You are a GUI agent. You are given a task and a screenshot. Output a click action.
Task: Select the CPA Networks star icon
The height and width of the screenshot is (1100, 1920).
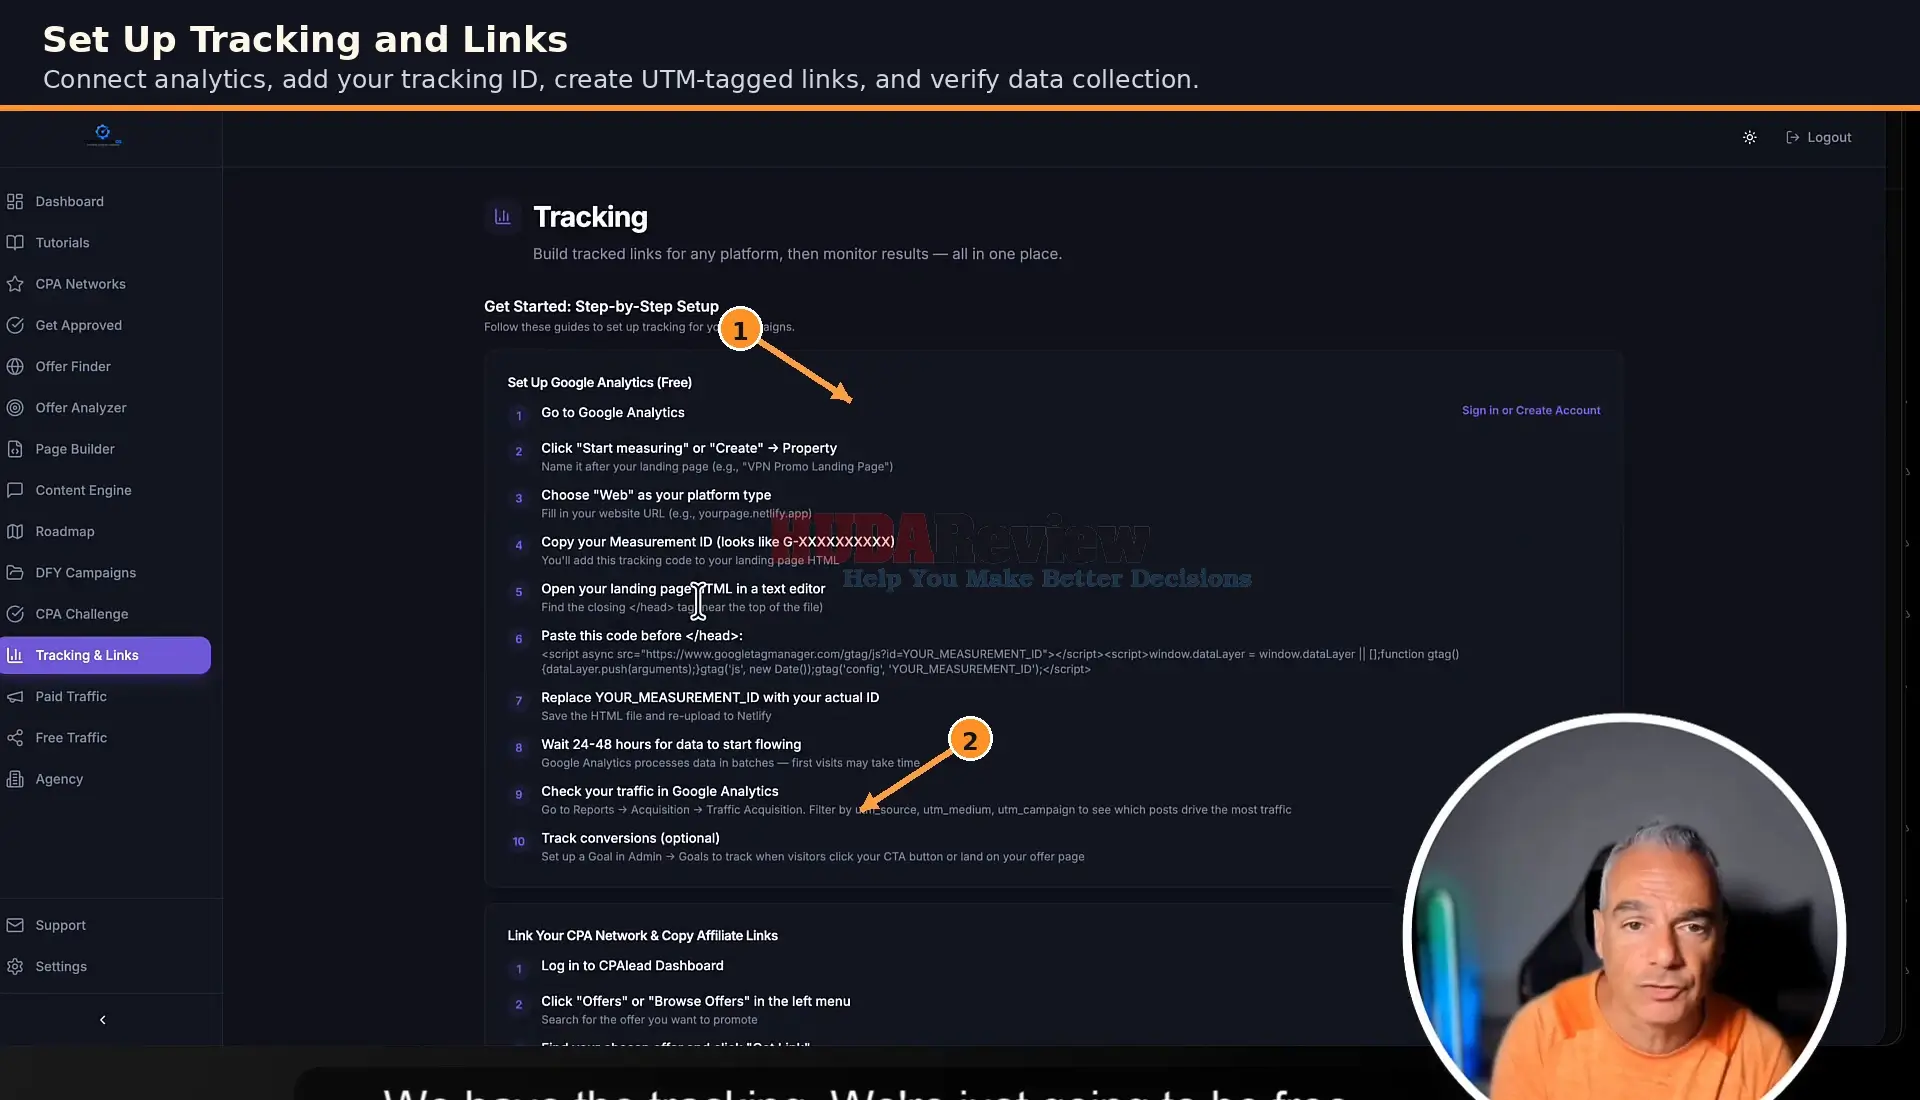click(15, 284)
